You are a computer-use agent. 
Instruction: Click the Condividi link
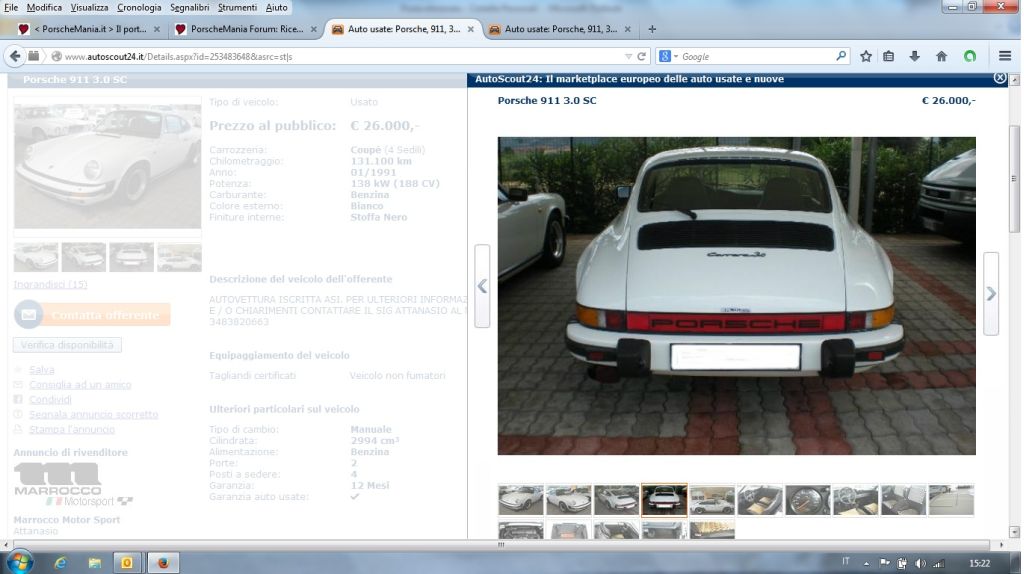click(x=50, y=400)
